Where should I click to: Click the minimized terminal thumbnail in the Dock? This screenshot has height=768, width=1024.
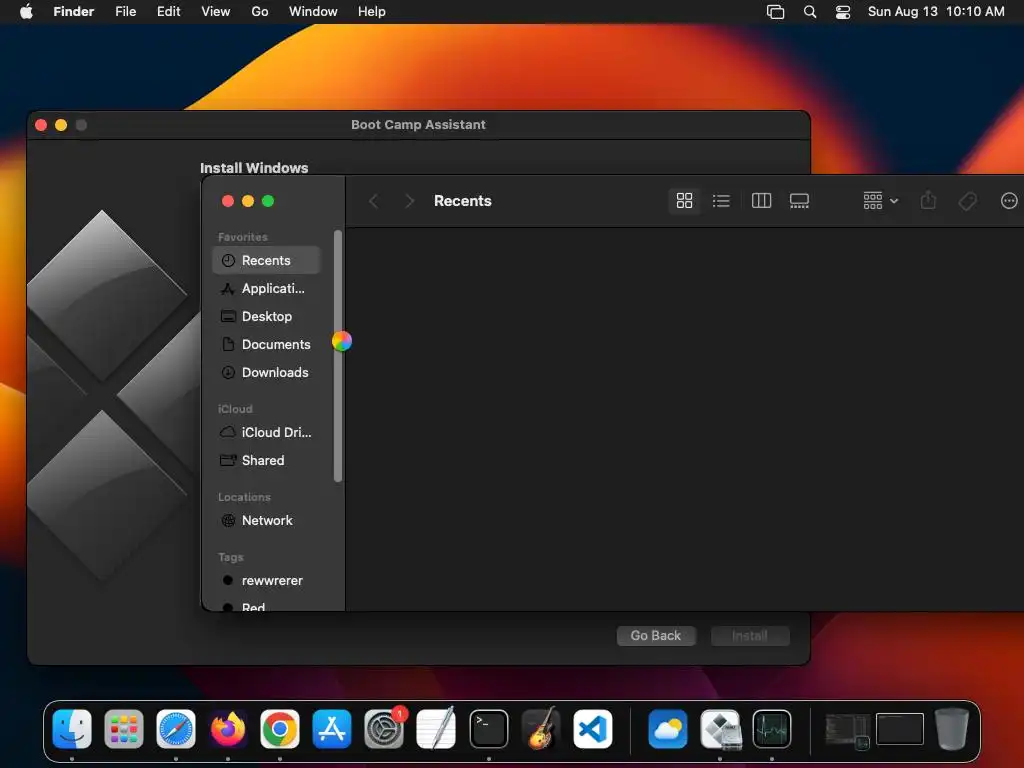(848, 730)
